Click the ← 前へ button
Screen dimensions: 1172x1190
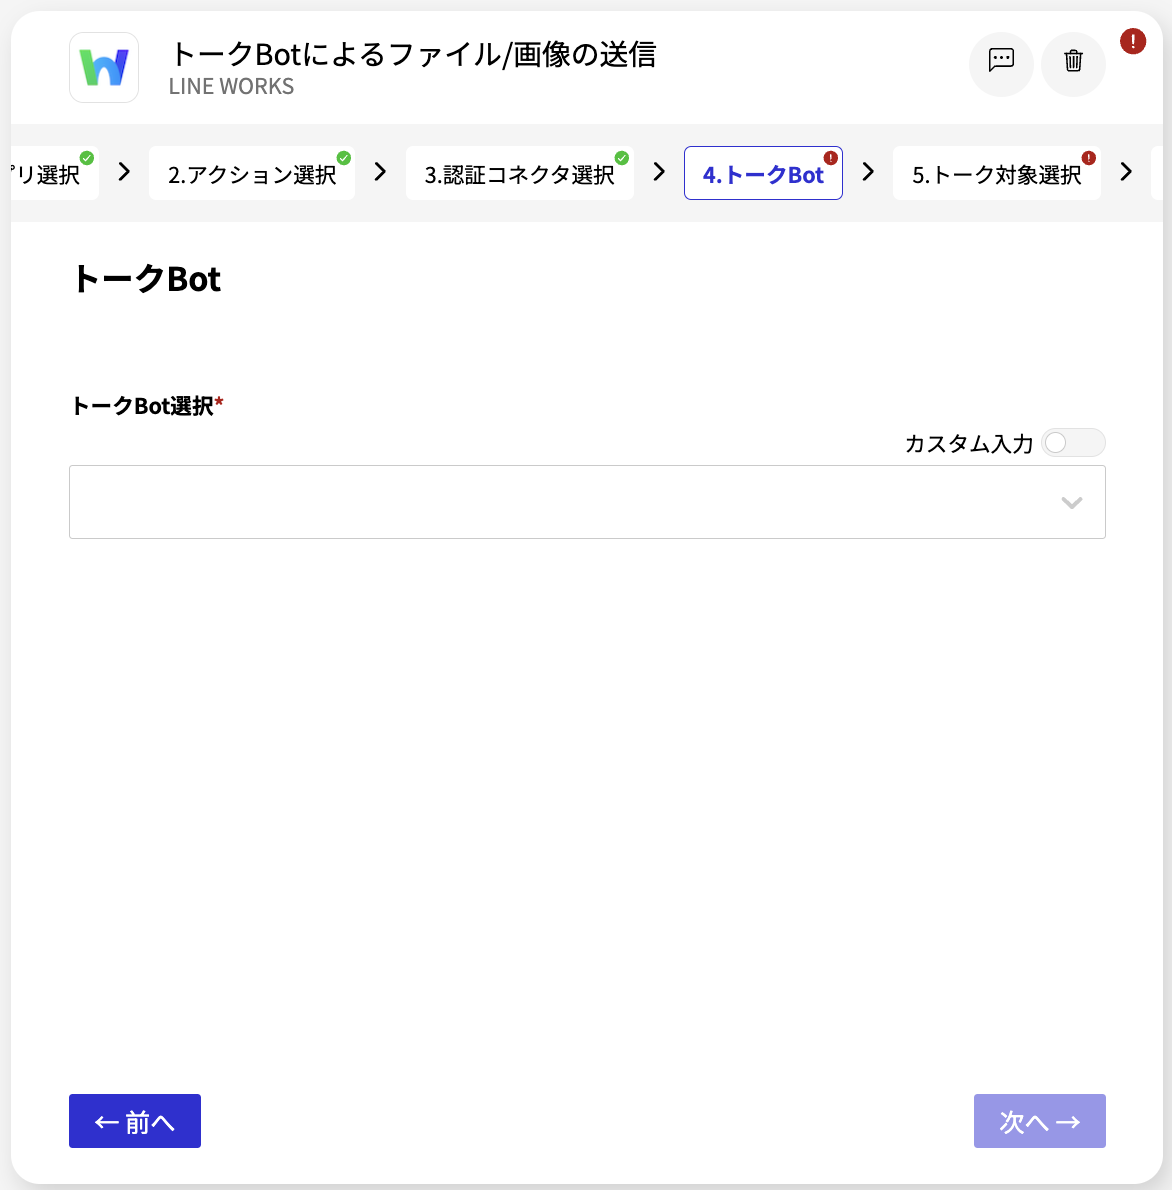pos(134,1121)
